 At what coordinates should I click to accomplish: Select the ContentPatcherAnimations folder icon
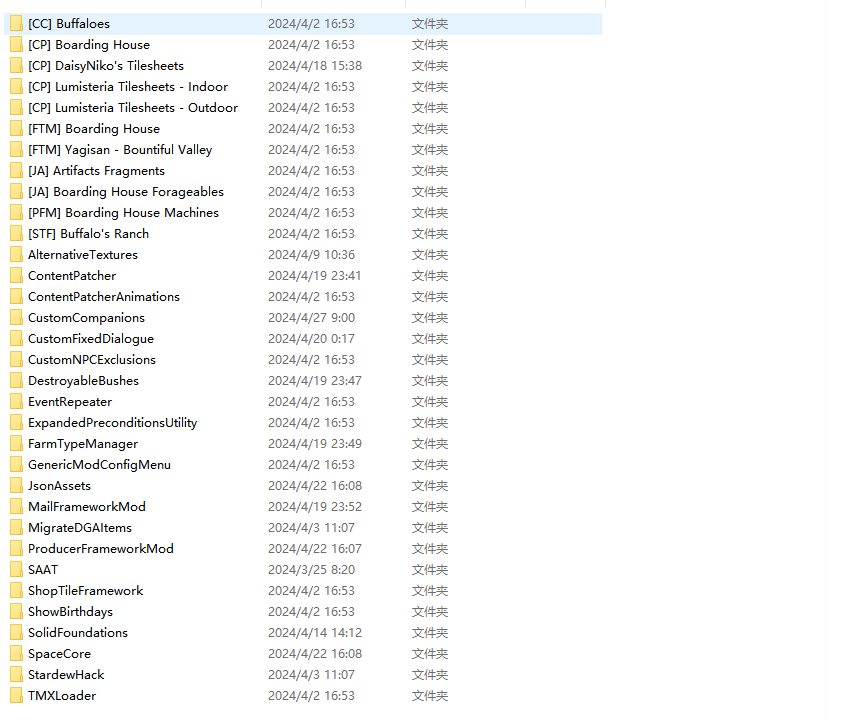pyautogui.click(x=17, y=297)
